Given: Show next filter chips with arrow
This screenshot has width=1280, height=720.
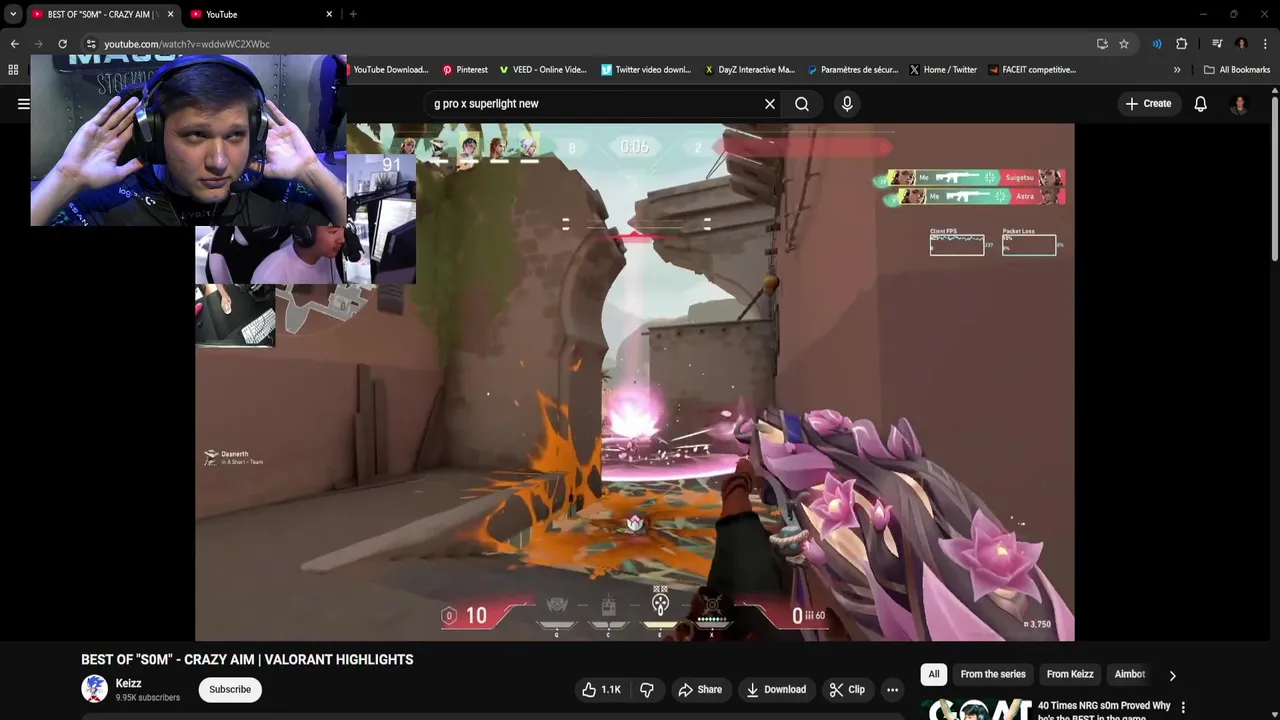Looking at the screenshot, I should coord(1172,675).
